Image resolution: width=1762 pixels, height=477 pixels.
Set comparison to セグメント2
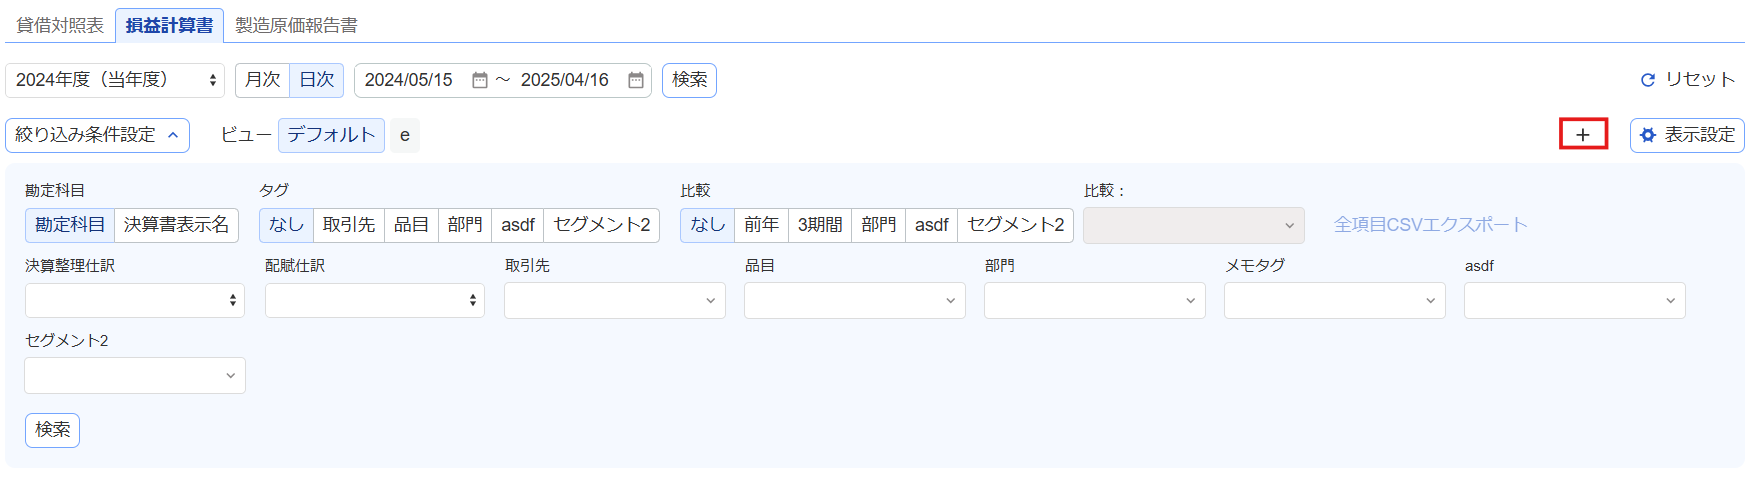(x=1016, y=225)
